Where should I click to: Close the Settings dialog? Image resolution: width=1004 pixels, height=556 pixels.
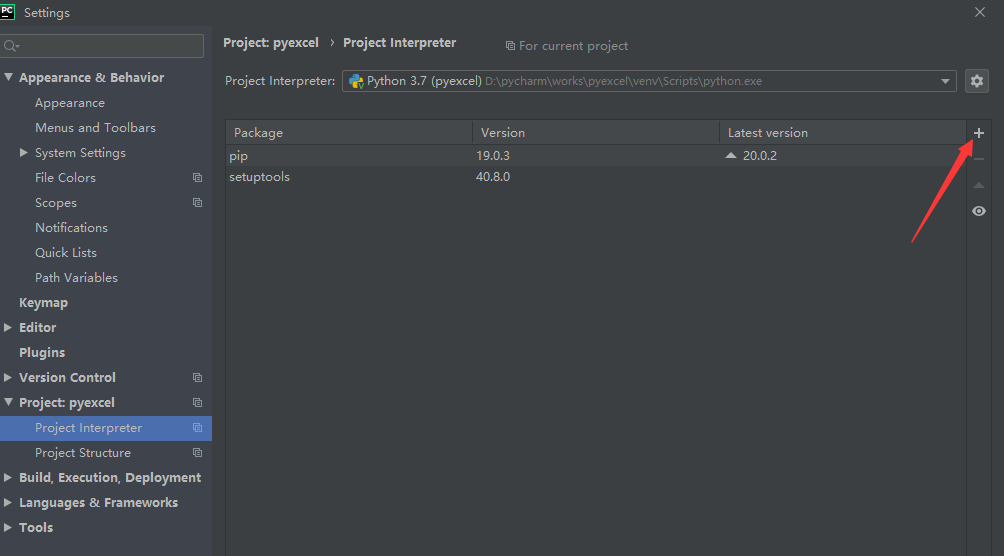pos(980,12)
